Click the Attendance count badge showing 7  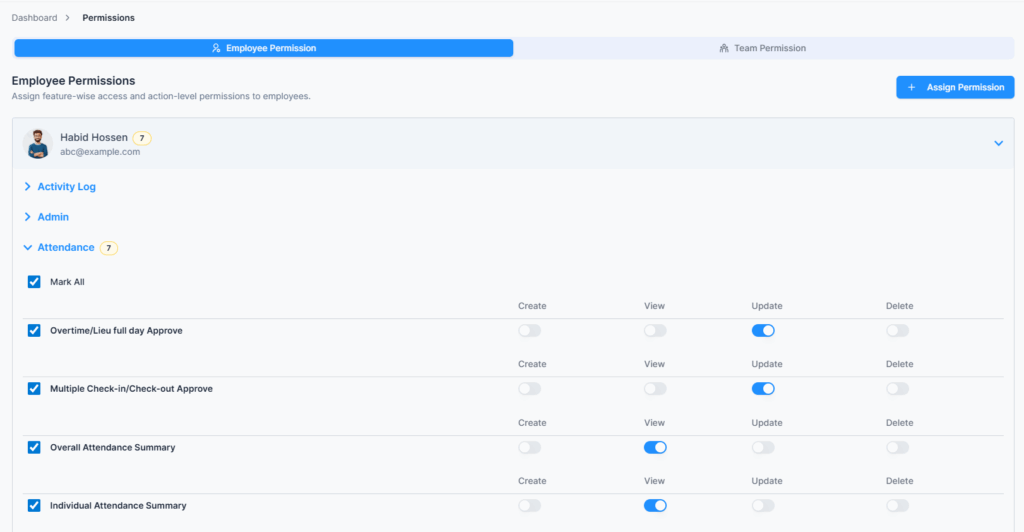(x=108, y=248)
